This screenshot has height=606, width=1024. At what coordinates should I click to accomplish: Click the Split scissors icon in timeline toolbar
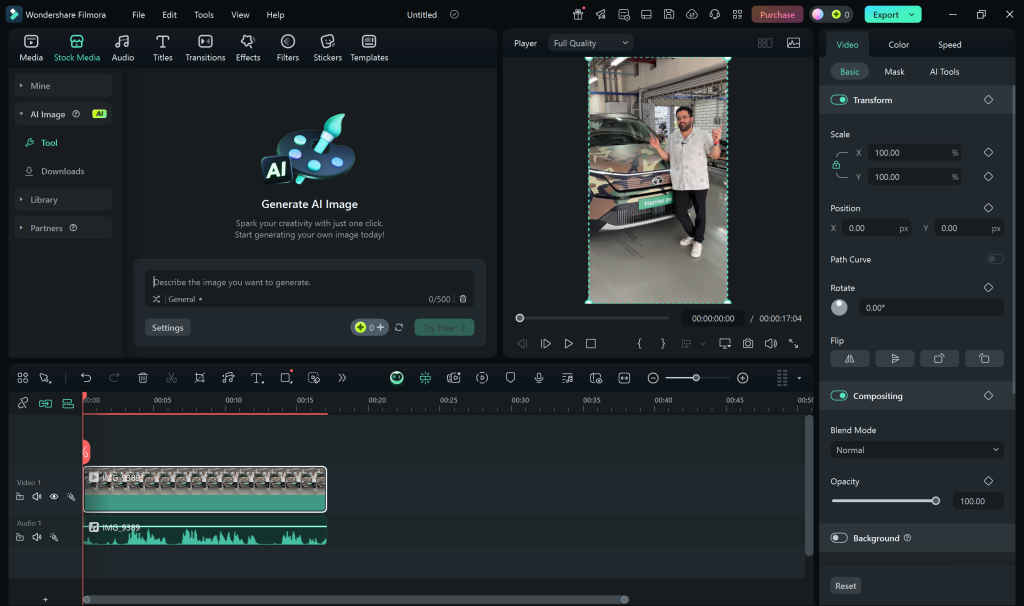pyautogui.click(x=170, y=378)
